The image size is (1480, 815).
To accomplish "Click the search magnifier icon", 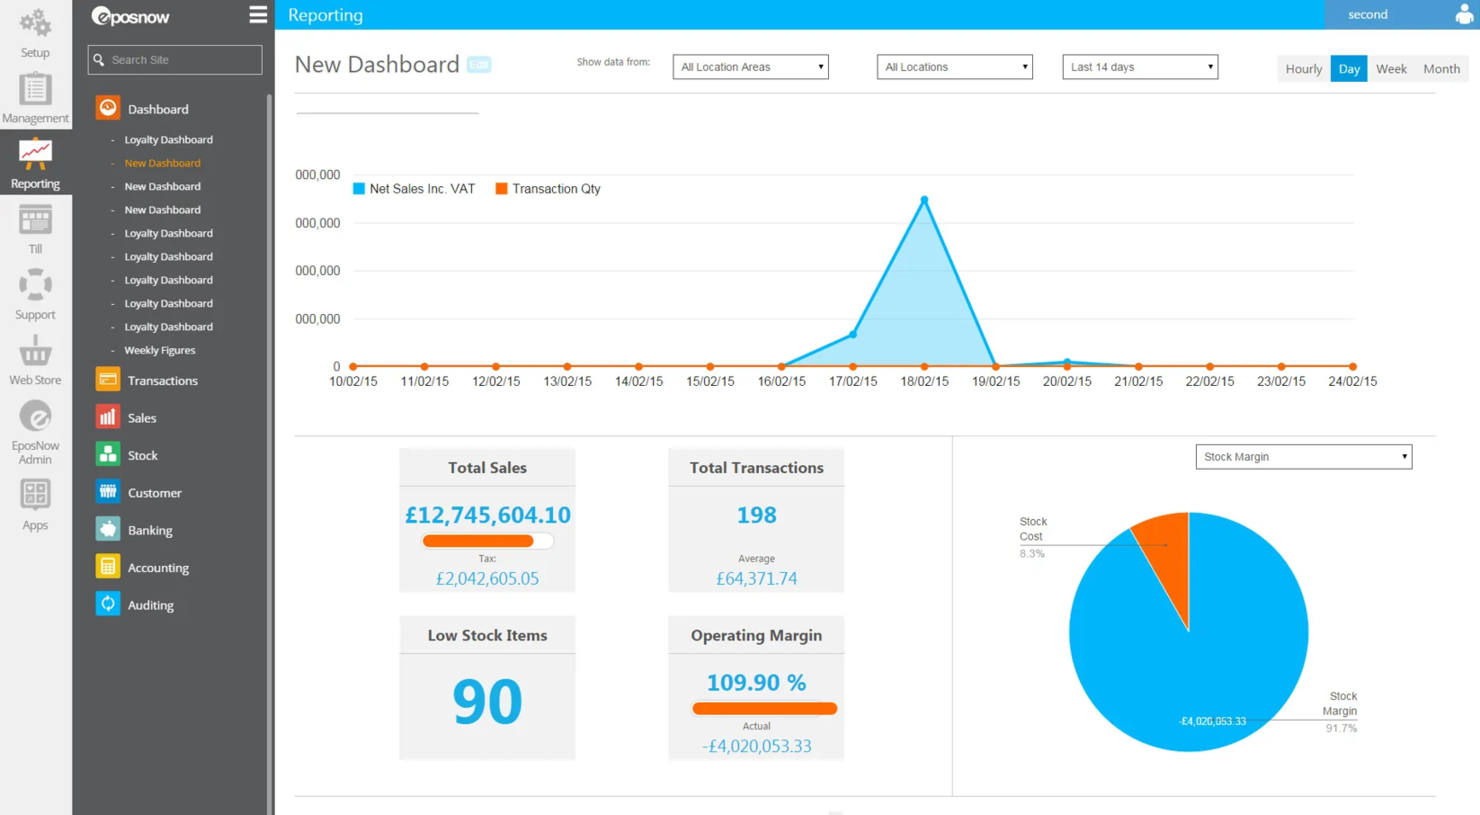I will tap(99, 60).
